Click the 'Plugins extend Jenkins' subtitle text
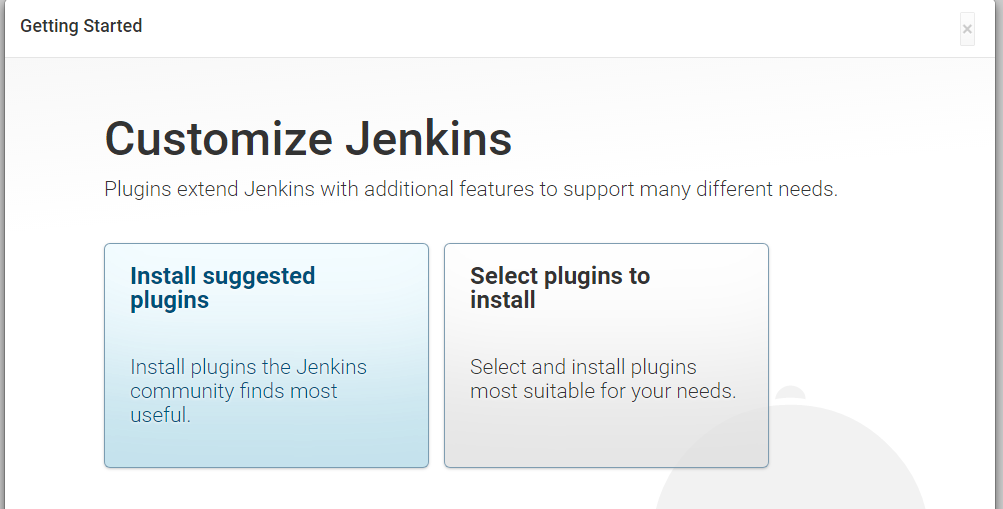This screenshot has height=509, width=1003. (x=470, y=189)
